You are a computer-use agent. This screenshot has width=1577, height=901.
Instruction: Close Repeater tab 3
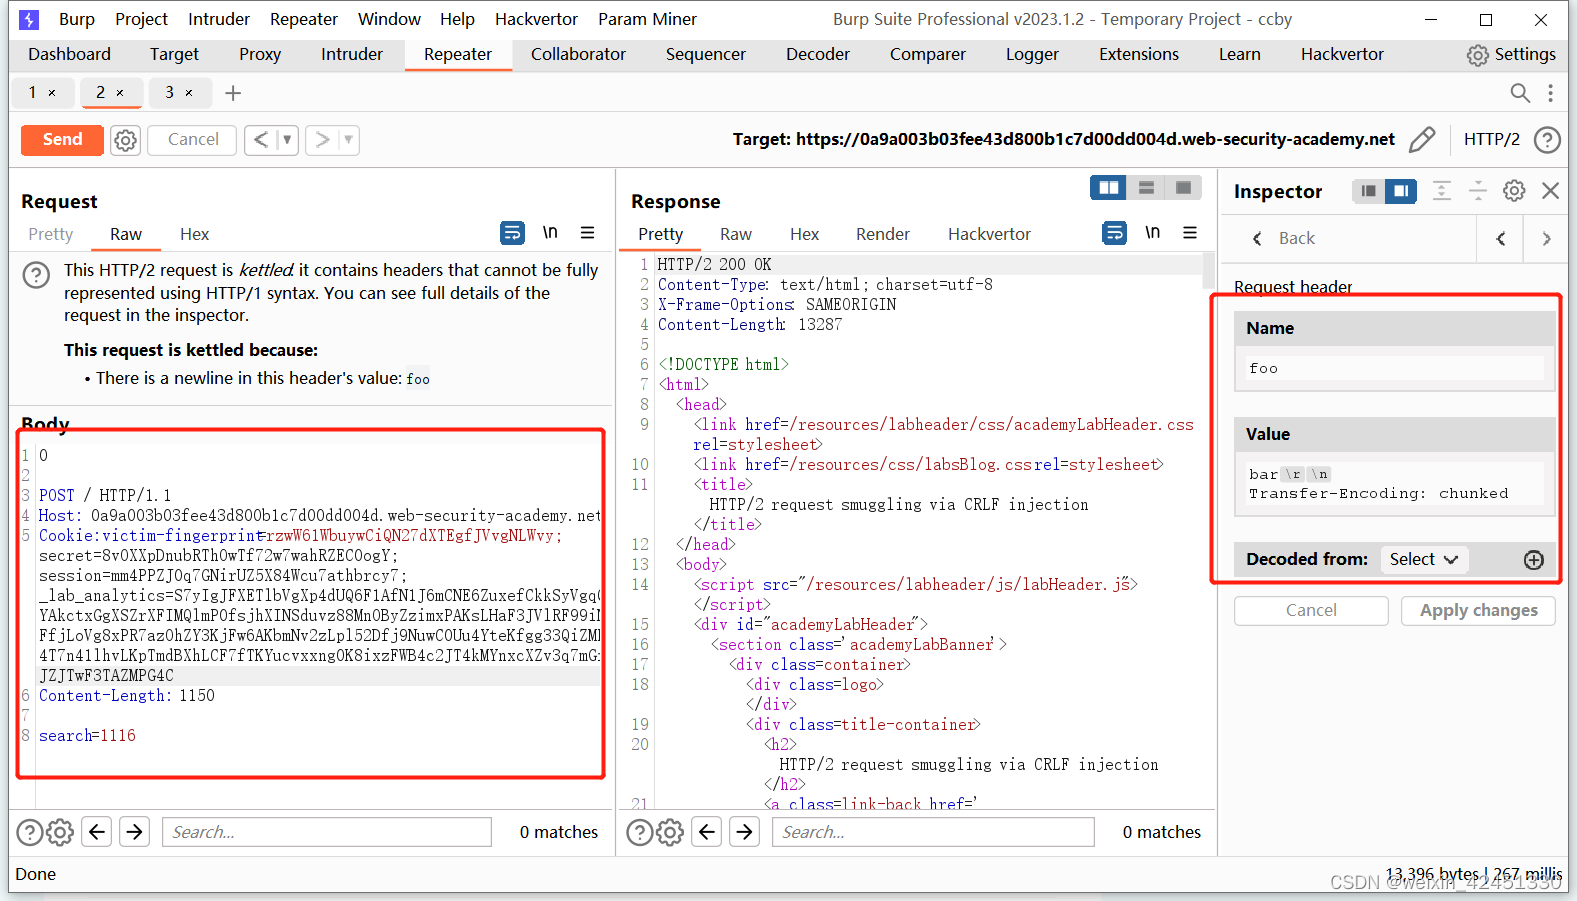(x=189, y=93)
